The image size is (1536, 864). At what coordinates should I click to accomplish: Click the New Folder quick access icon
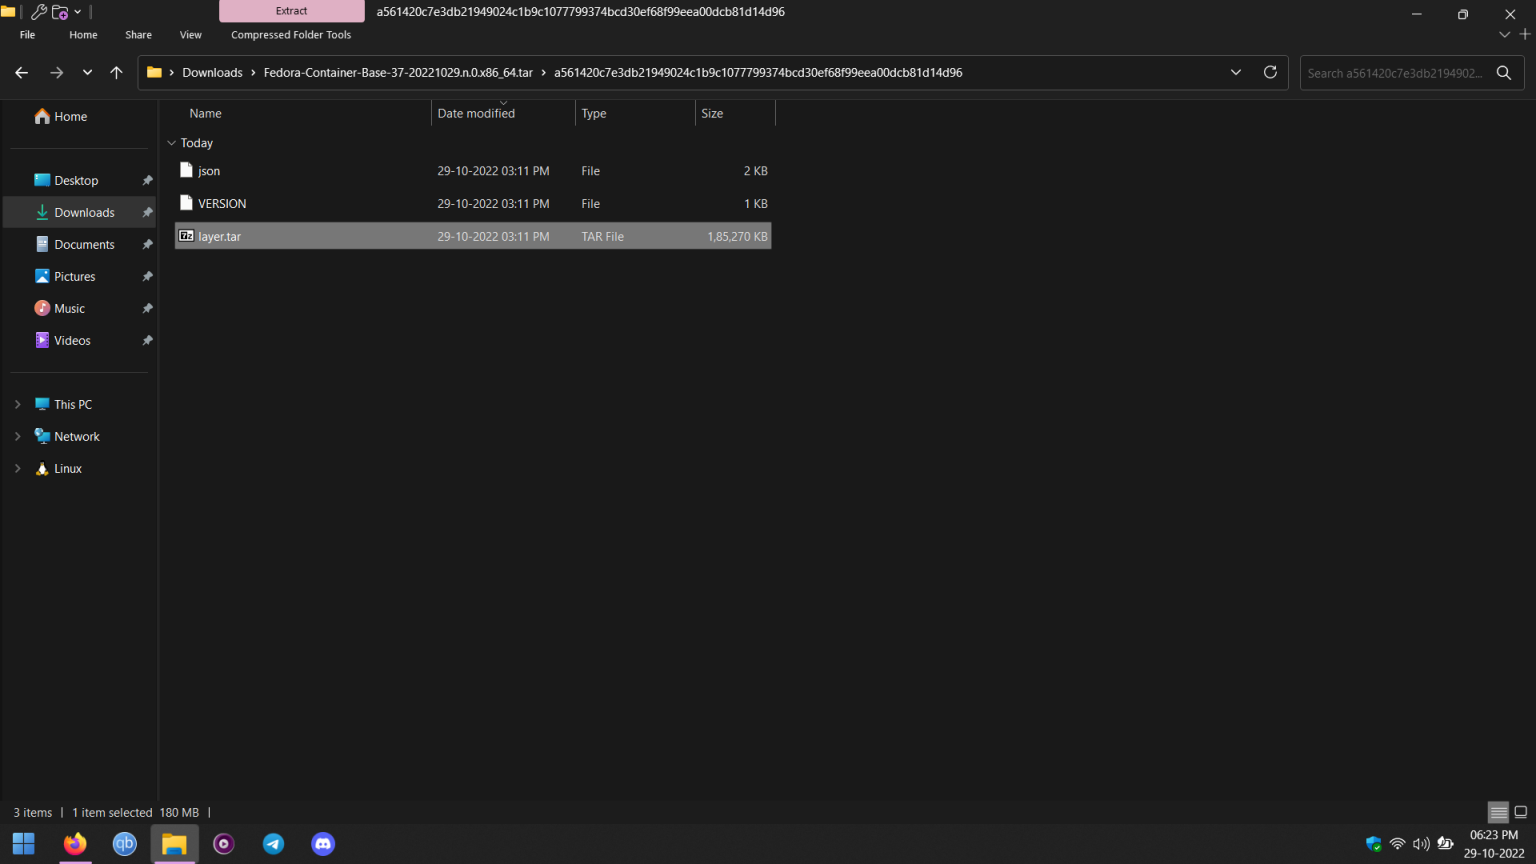pos(58,11)
